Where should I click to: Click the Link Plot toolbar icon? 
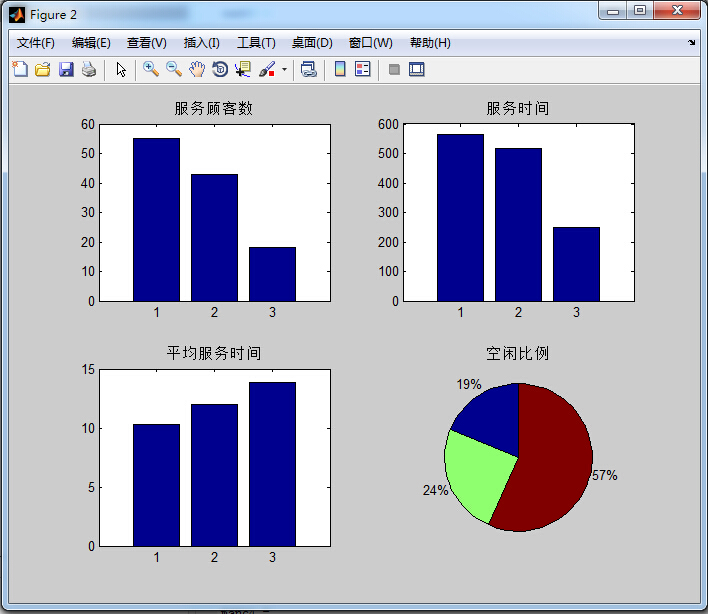tap(309, 70)
